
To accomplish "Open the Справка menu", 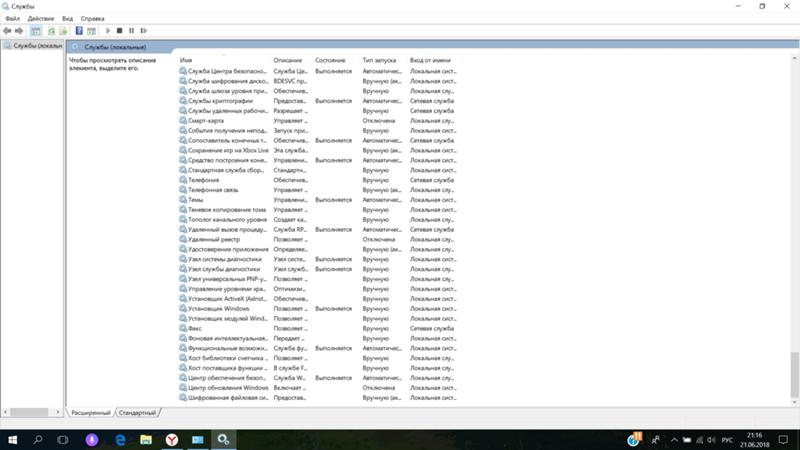I will coord(92,18).
